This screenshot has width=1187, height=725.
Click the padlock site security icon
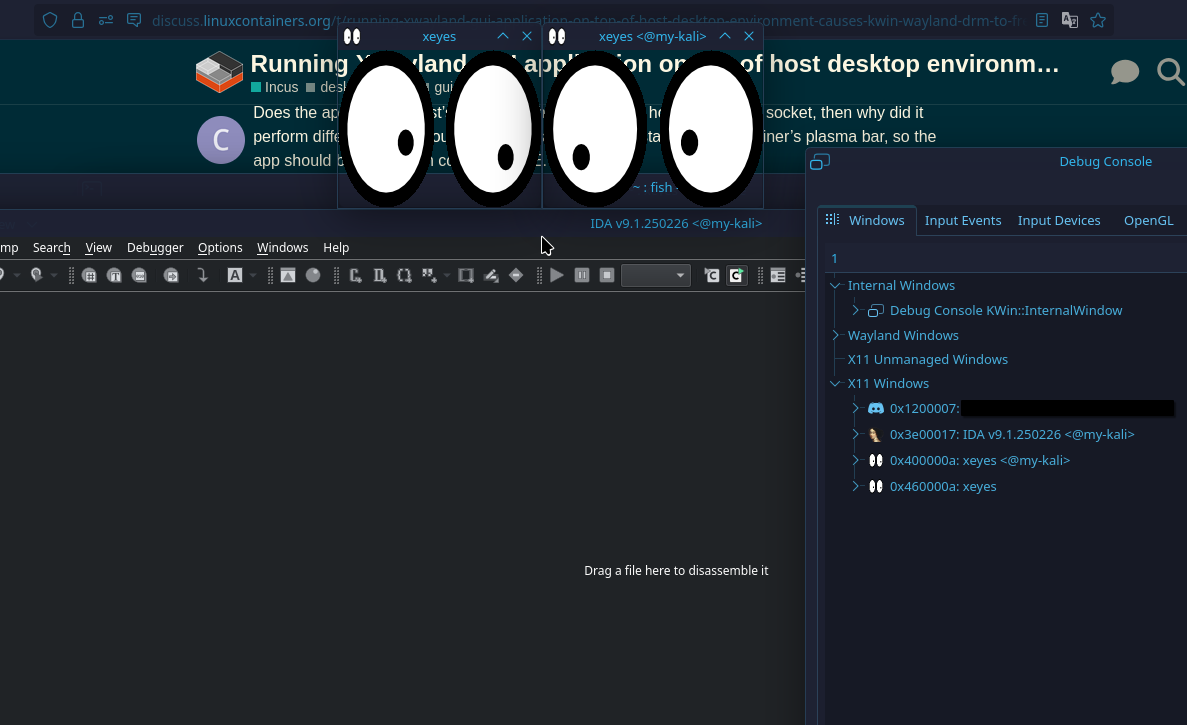tap(77, 20)
